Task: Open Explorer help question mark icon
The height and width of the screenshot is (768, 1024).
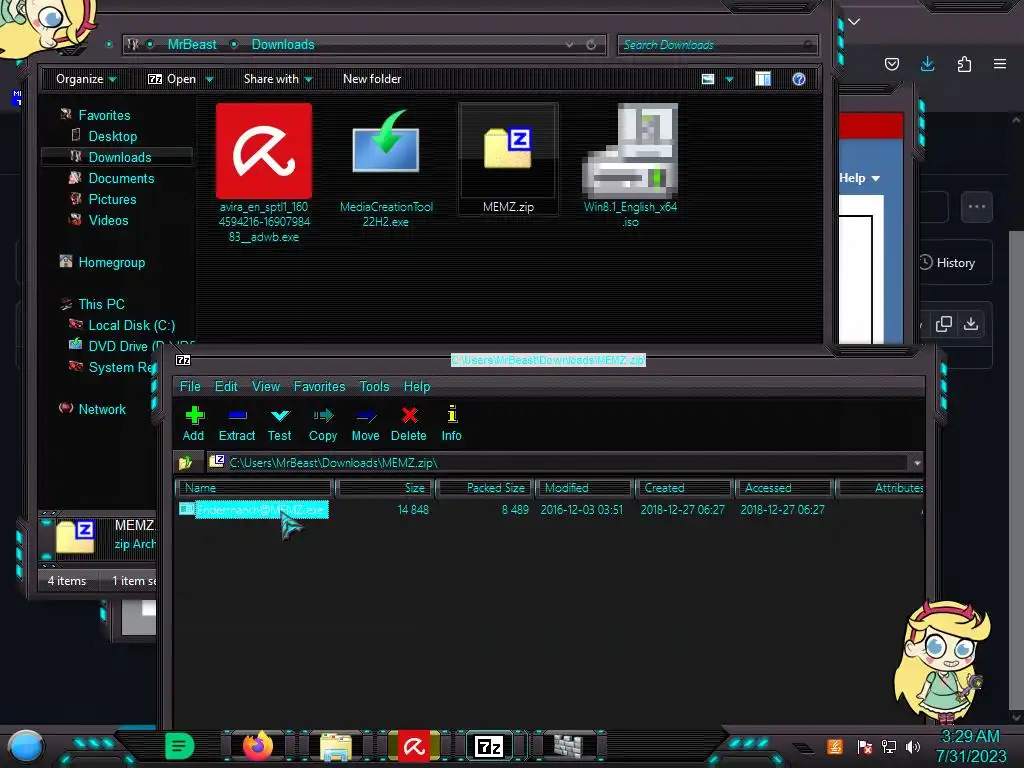Action: 799,79
